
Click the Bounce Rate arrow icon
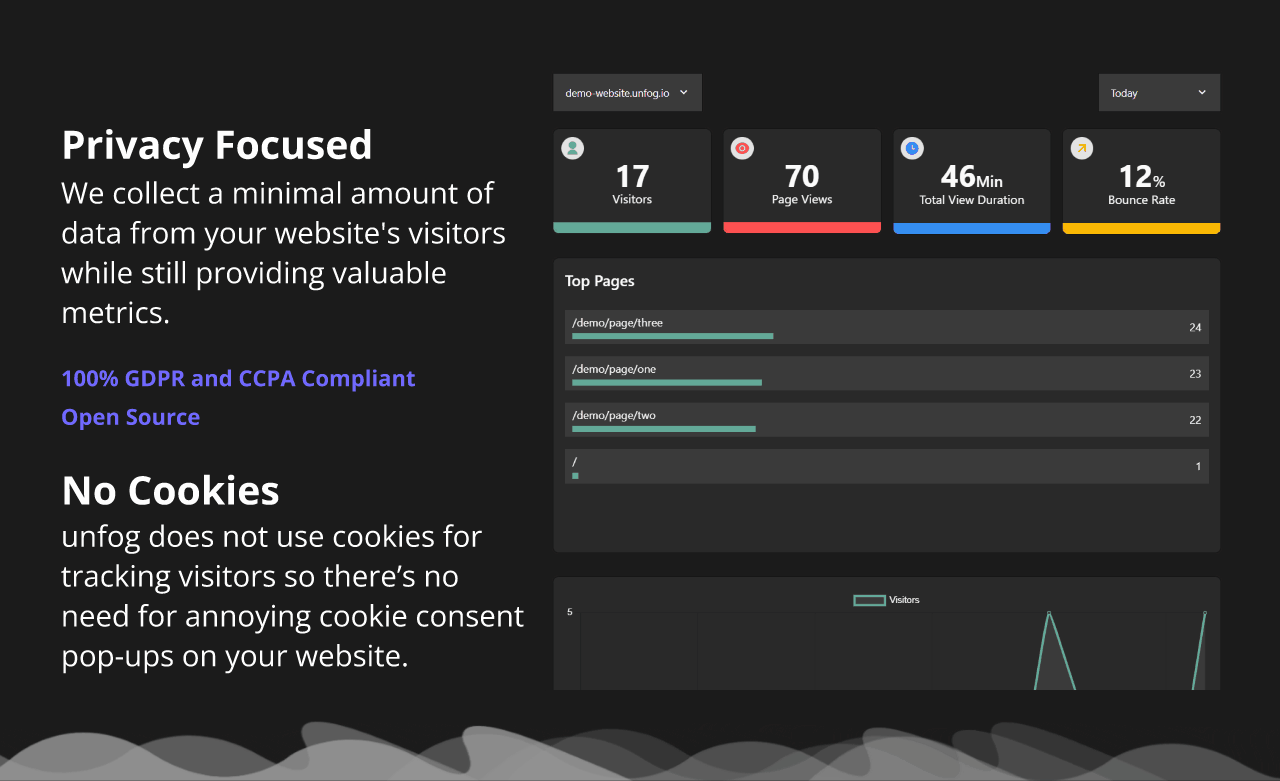(x=1082, y=148)
